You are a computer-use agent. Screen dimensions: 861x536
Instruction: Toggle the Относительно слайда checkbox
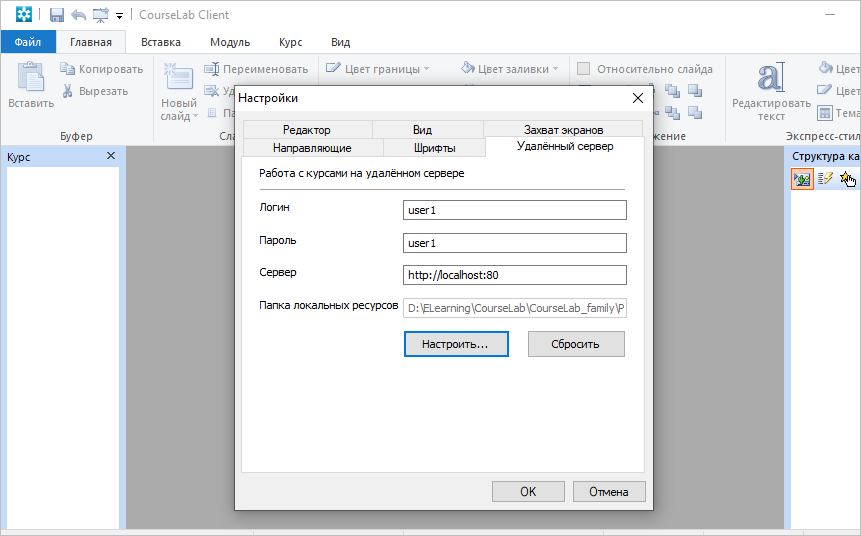583,69
